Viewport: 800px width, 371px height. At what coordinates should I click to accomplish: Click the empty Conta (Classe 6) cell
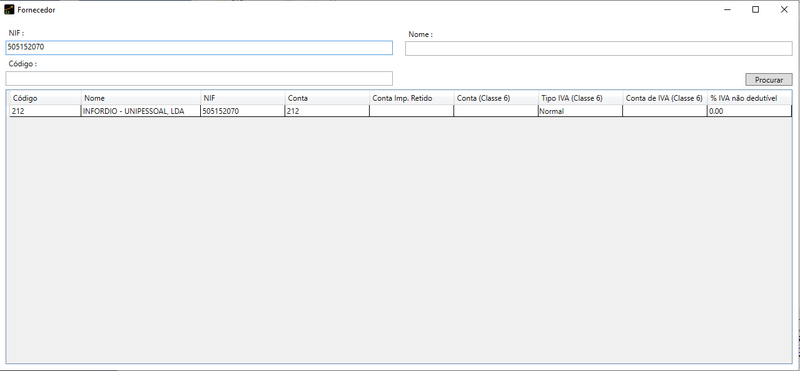[496, 111]
